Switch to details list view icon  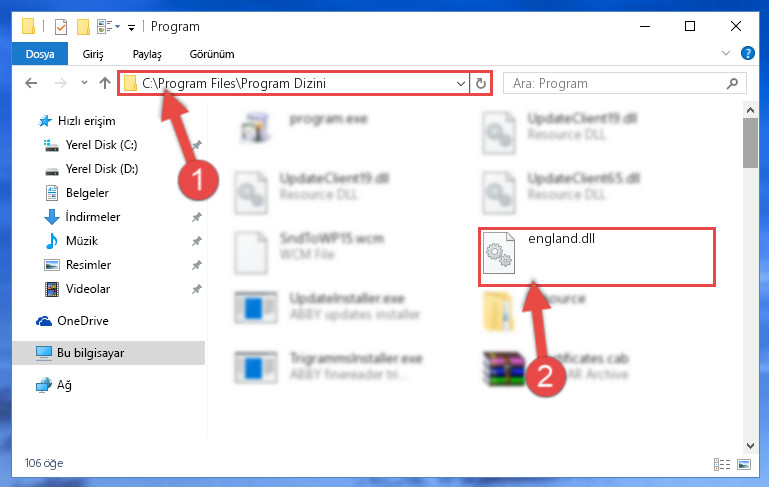pos(722,464)
